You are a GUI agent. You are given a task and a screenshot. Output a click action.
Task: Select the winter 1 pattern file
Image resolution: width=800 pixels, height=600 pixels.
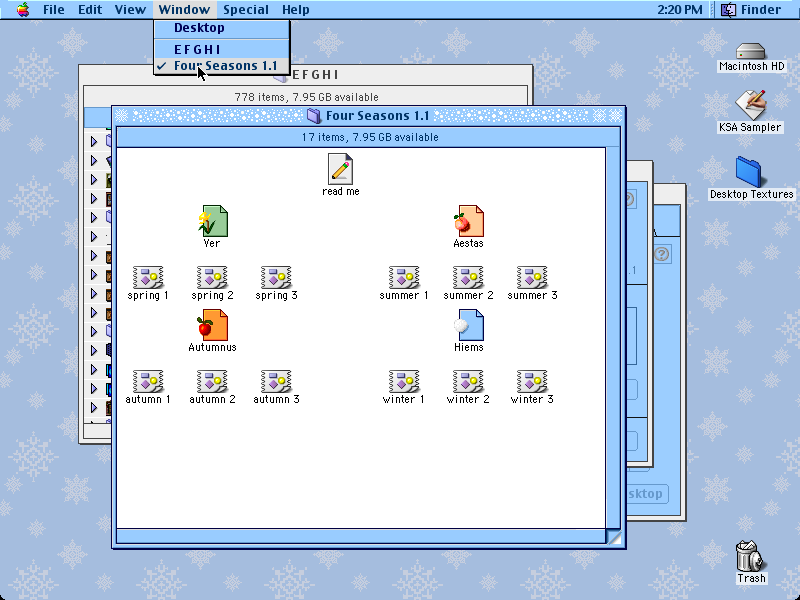[404, 387]
